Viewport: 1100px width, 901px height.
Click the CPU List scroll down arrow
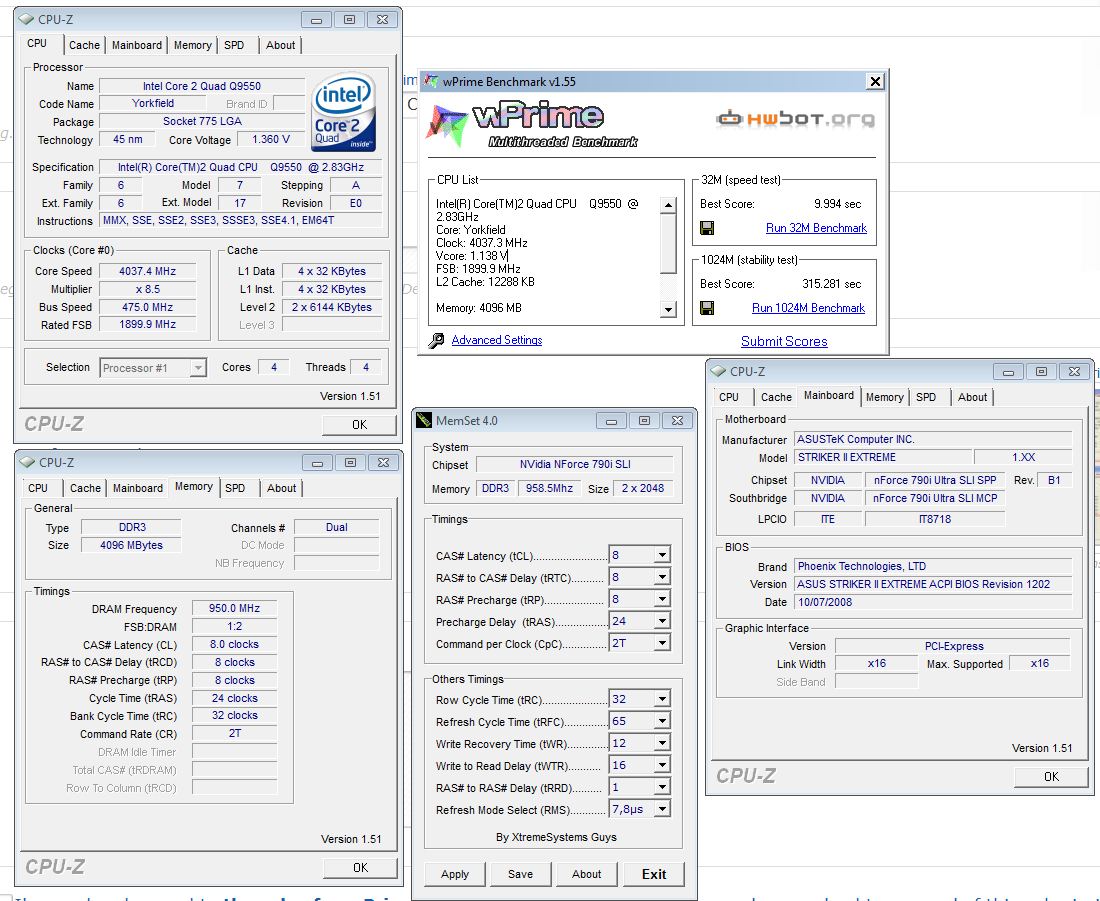669,309
